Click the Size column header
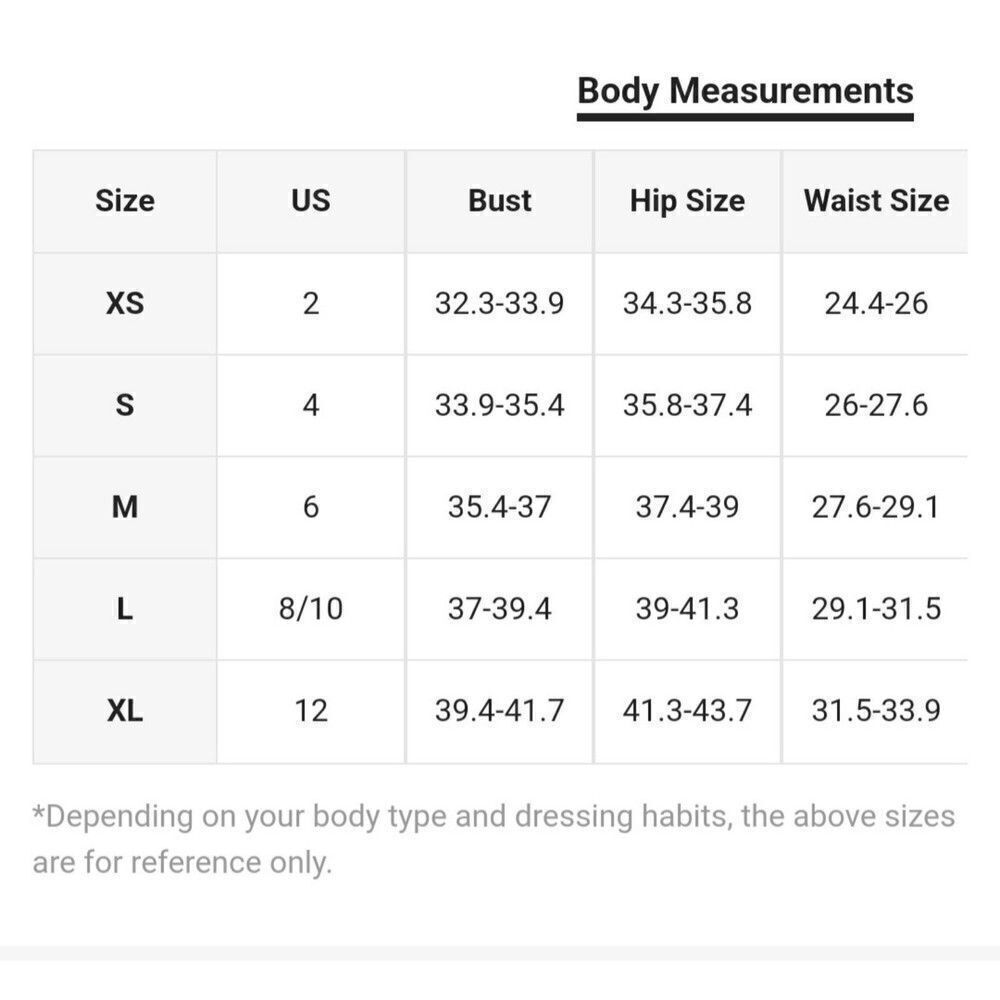 125,201
